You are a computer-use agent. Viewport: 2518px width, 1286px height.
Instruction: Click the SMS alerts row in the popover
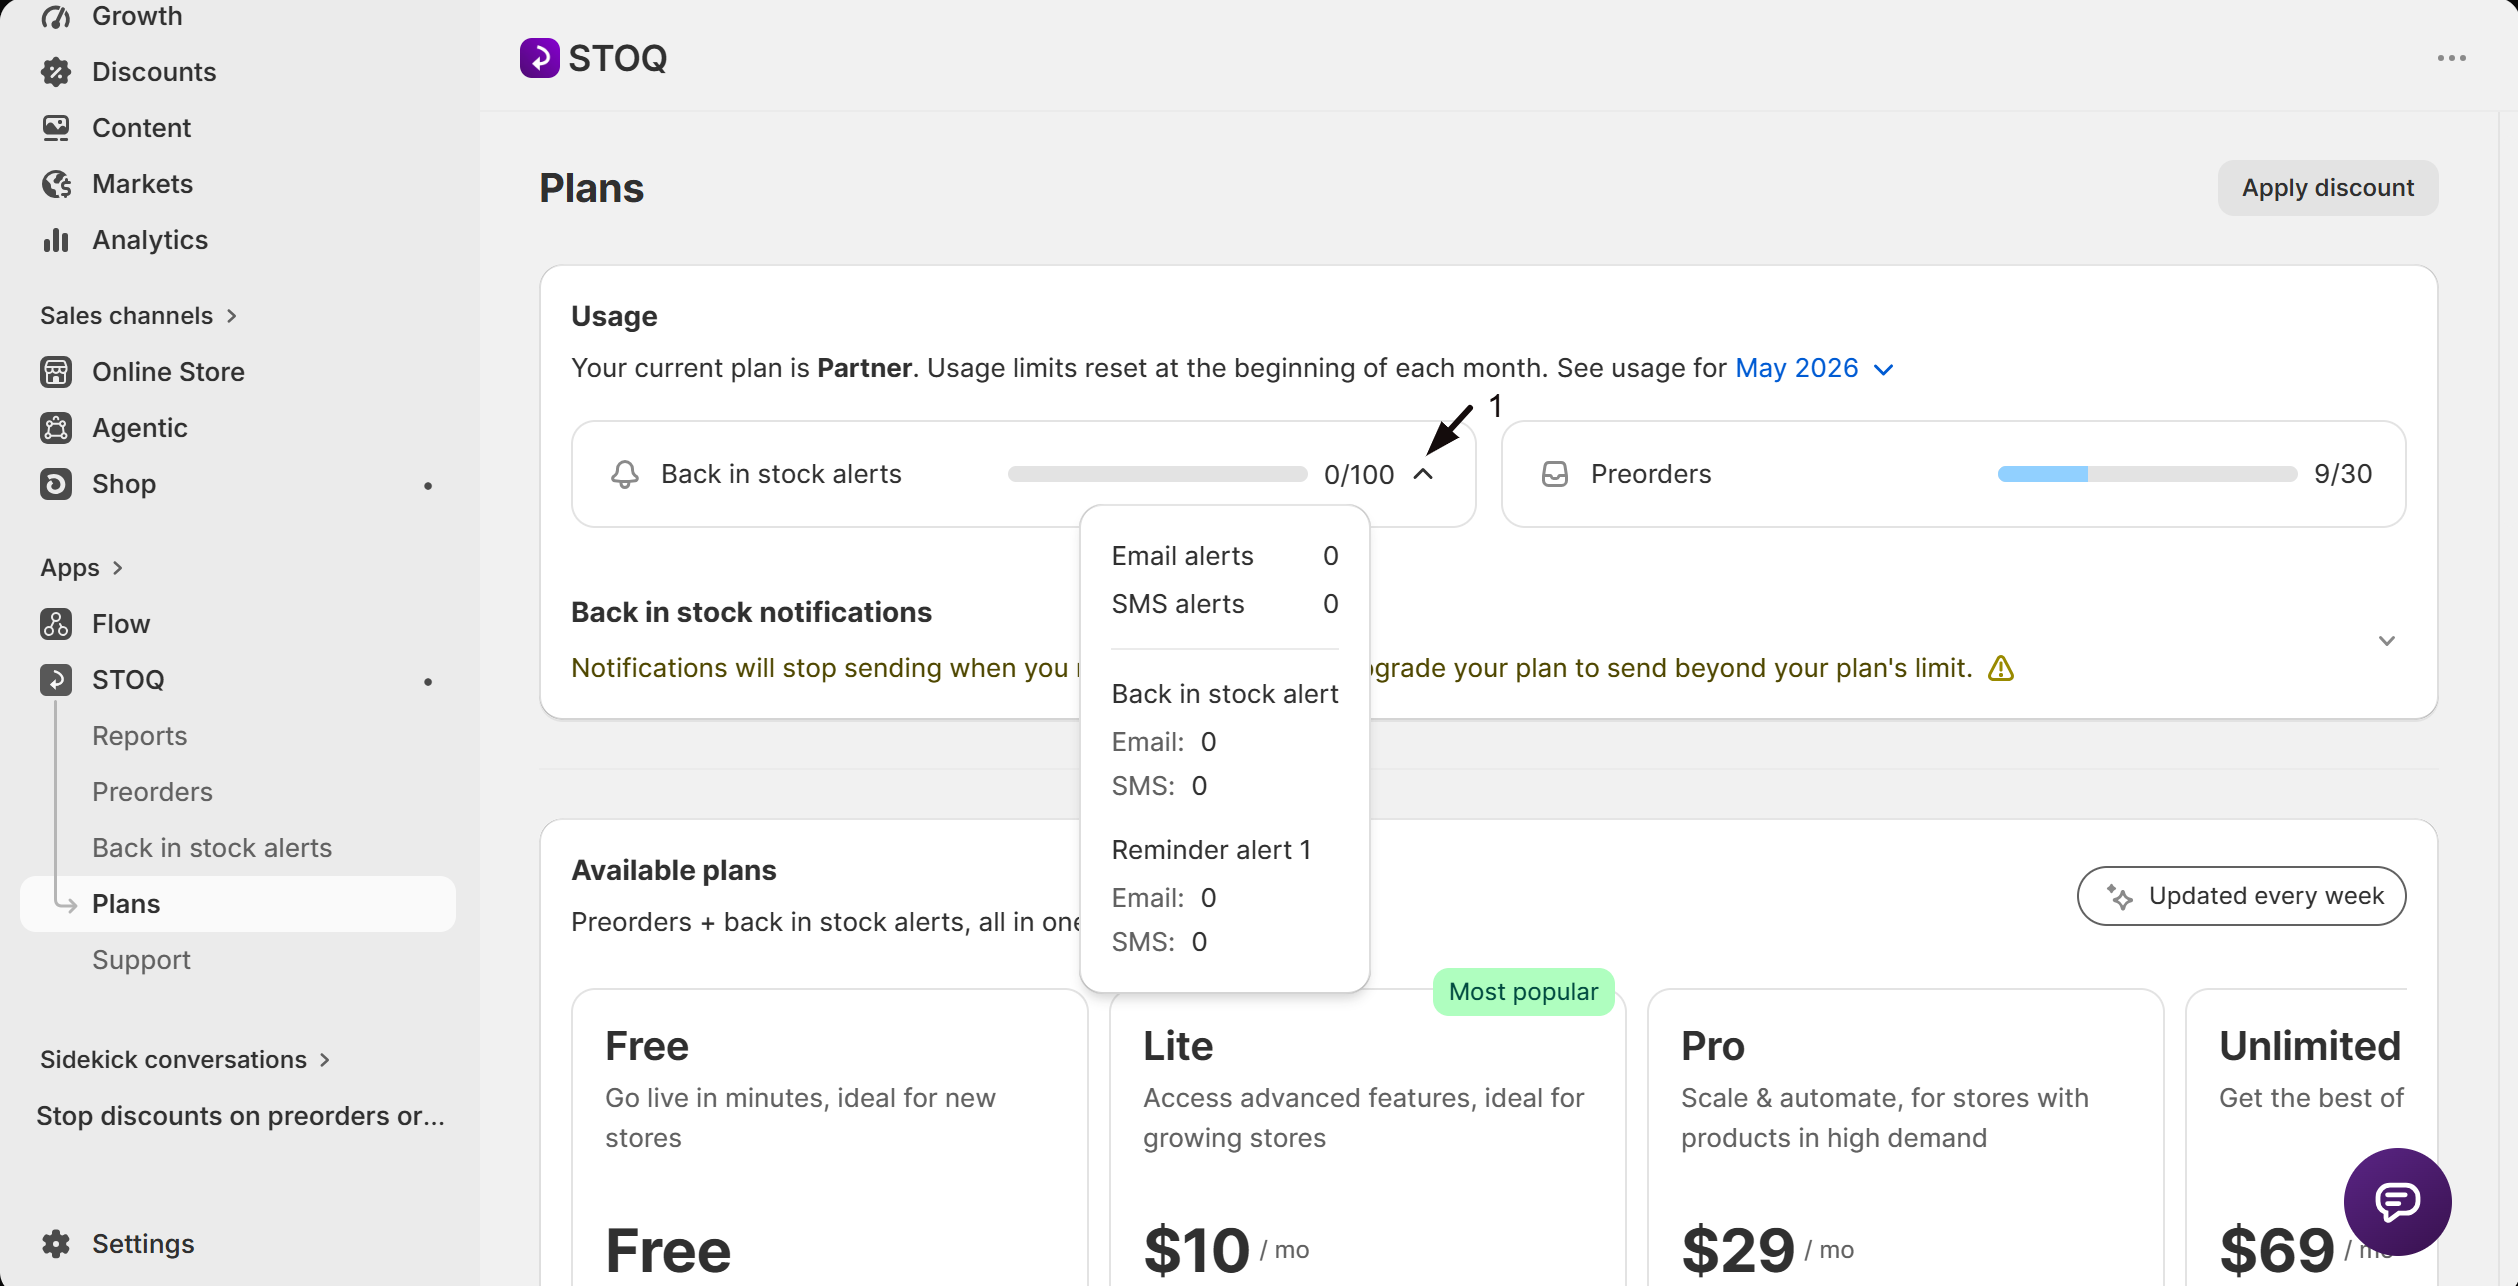[x=1224, y=604]
